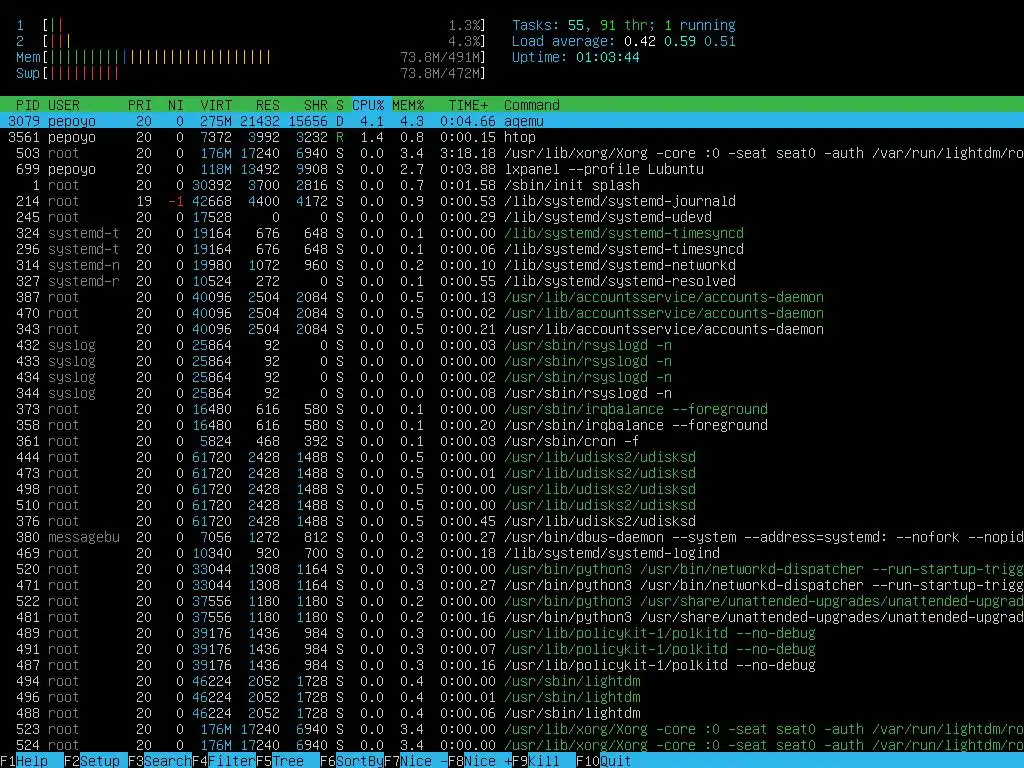The height and width of the screenshot is (768, 1024).
Task: Sort by the Command column header
Action: click(x=532, y=105)
